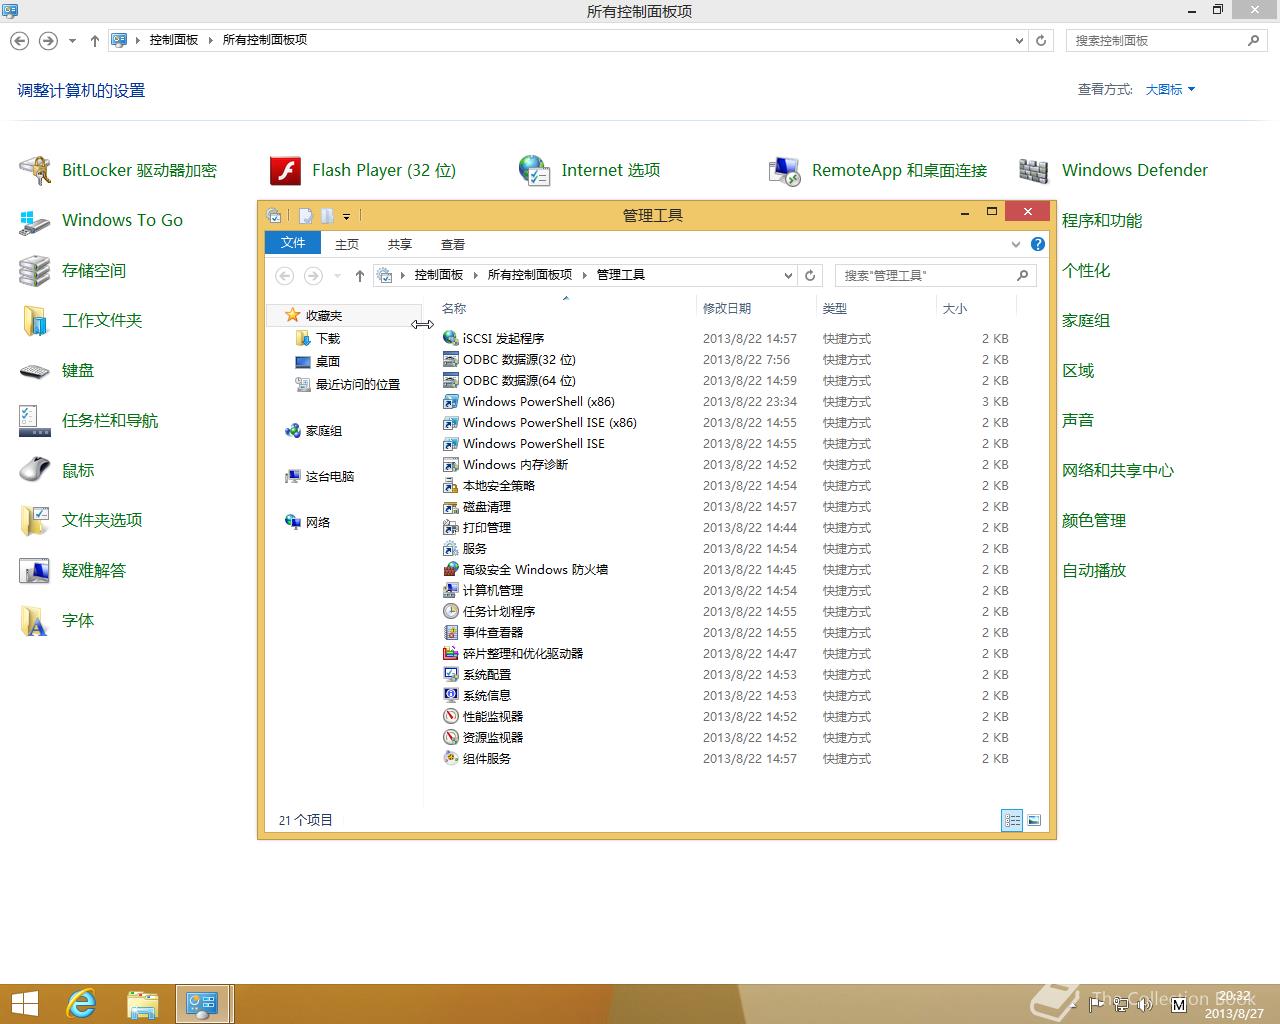
Task: Open quick access toolbar customize dropdown
Action: (x=347, y=216)
